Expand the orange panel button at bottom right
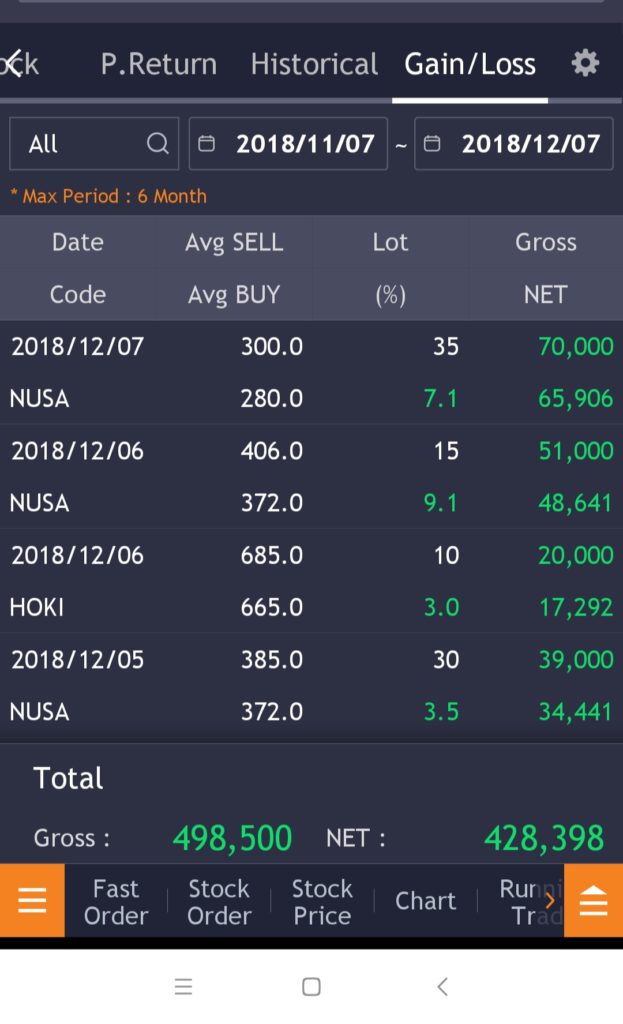 593,901
